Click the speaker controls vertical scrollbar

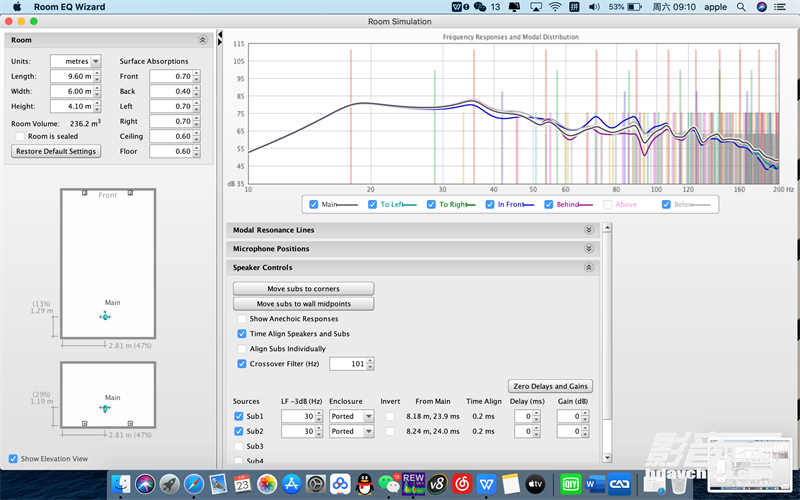(607, 342)
